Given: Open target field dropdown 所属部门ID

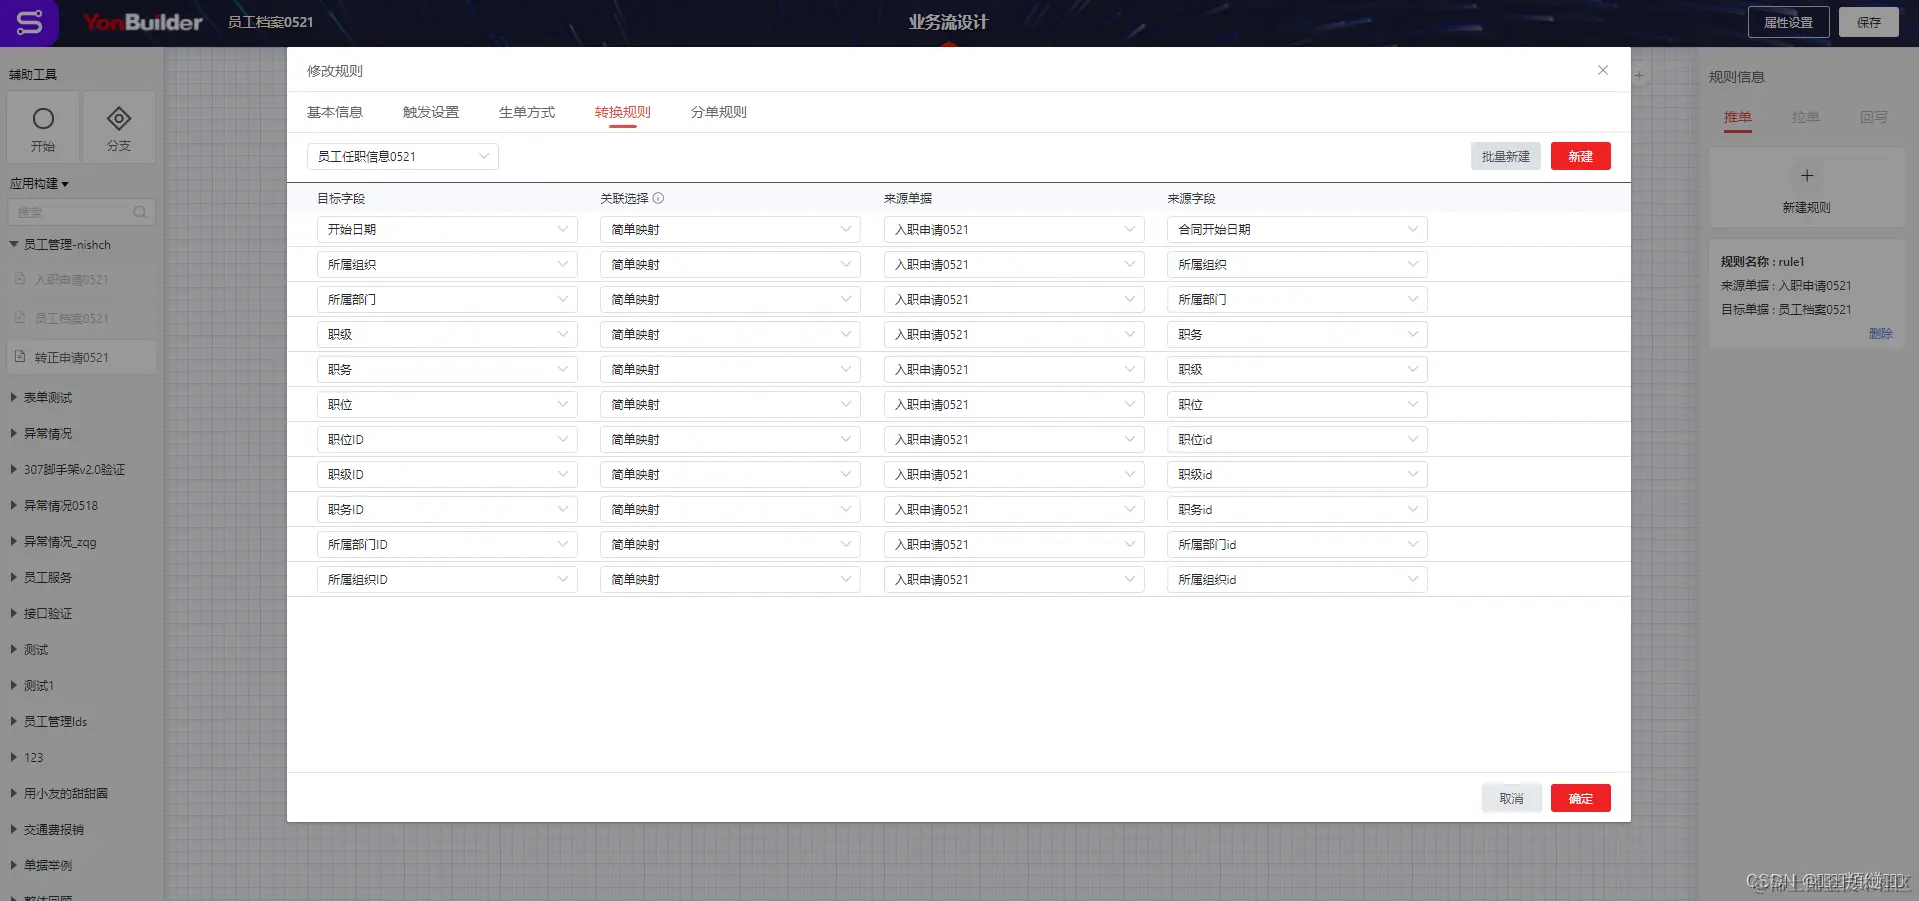Looking at the screenshot, I should pyautogui.click(x=447, y=544).
